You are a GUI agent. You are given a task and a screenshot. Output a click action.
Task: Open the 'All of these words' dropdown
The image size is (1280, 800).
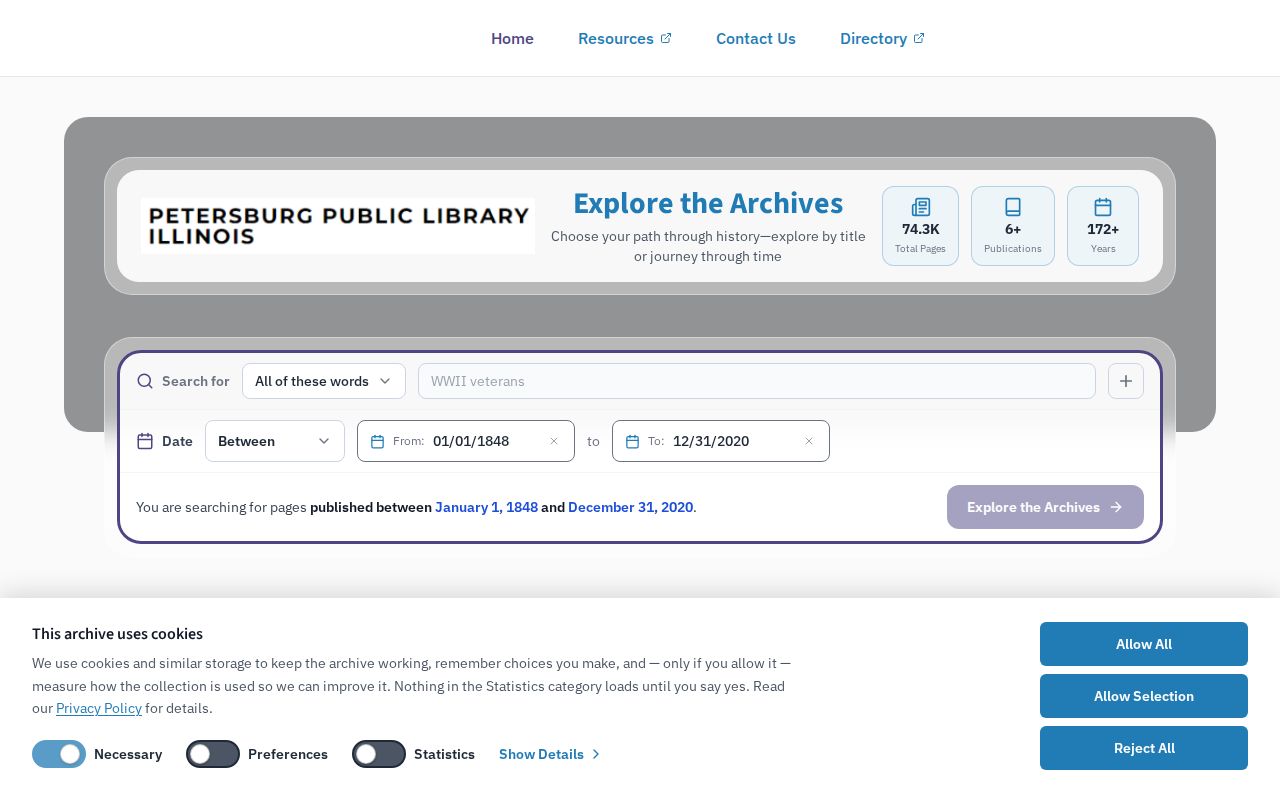click(x=324, y=381)
